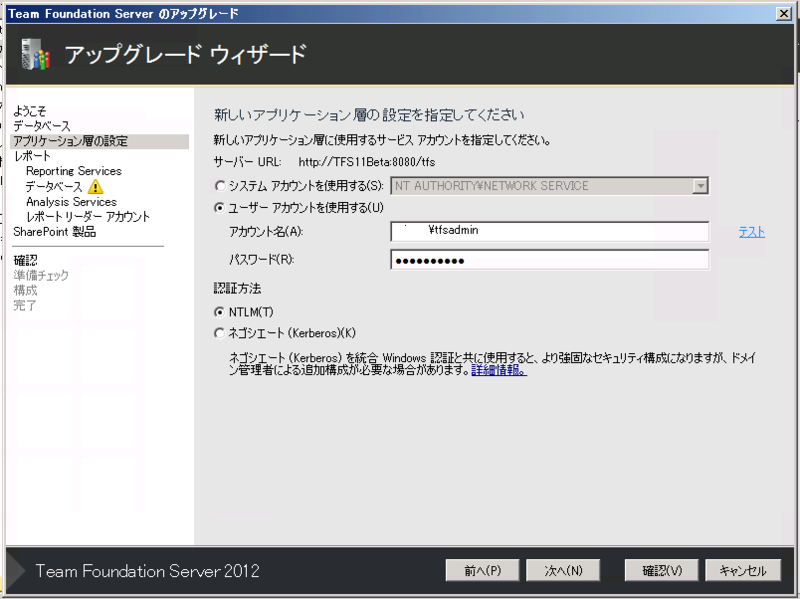The width and height of the screenshot is (800, 599).
Task: Open Reporting Services sub-step
Action: click(74, 171)
